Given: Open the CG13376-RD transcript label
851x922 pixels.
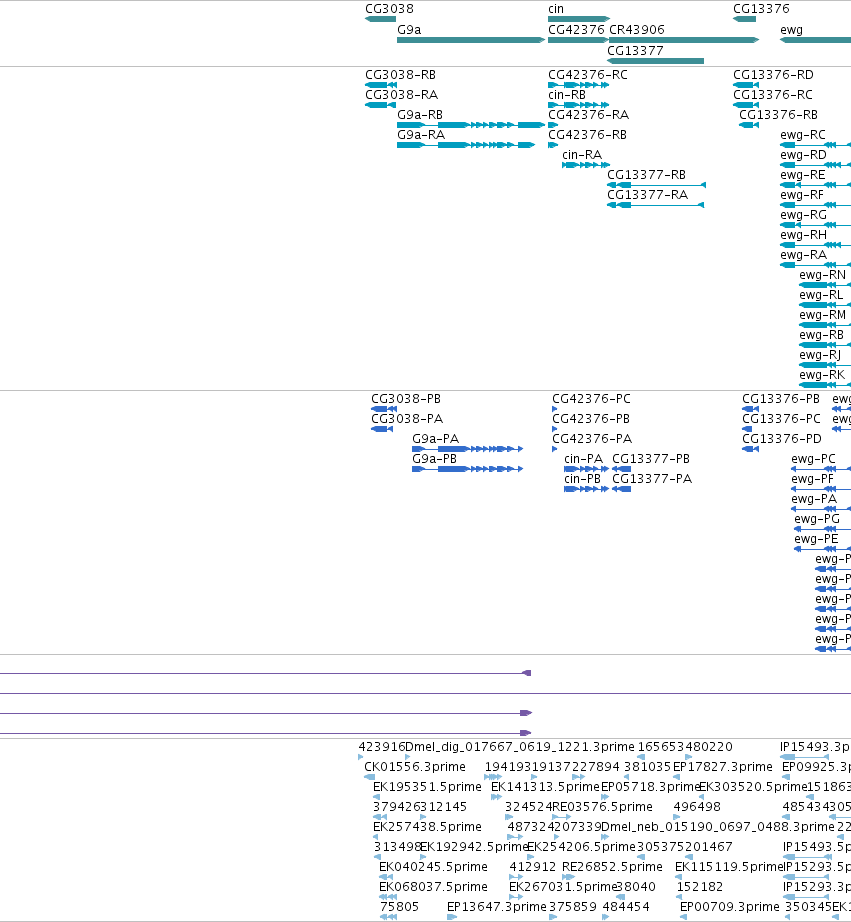Looking at the screenshot, I should 773,75.
